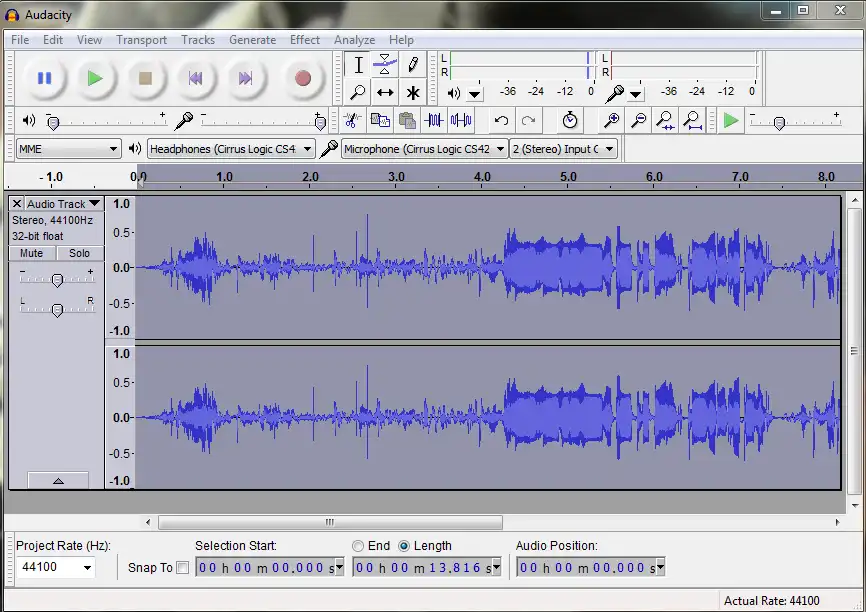Open the Generate menu
The width and height of the screenshot is (866, 612).
[252, 40]
